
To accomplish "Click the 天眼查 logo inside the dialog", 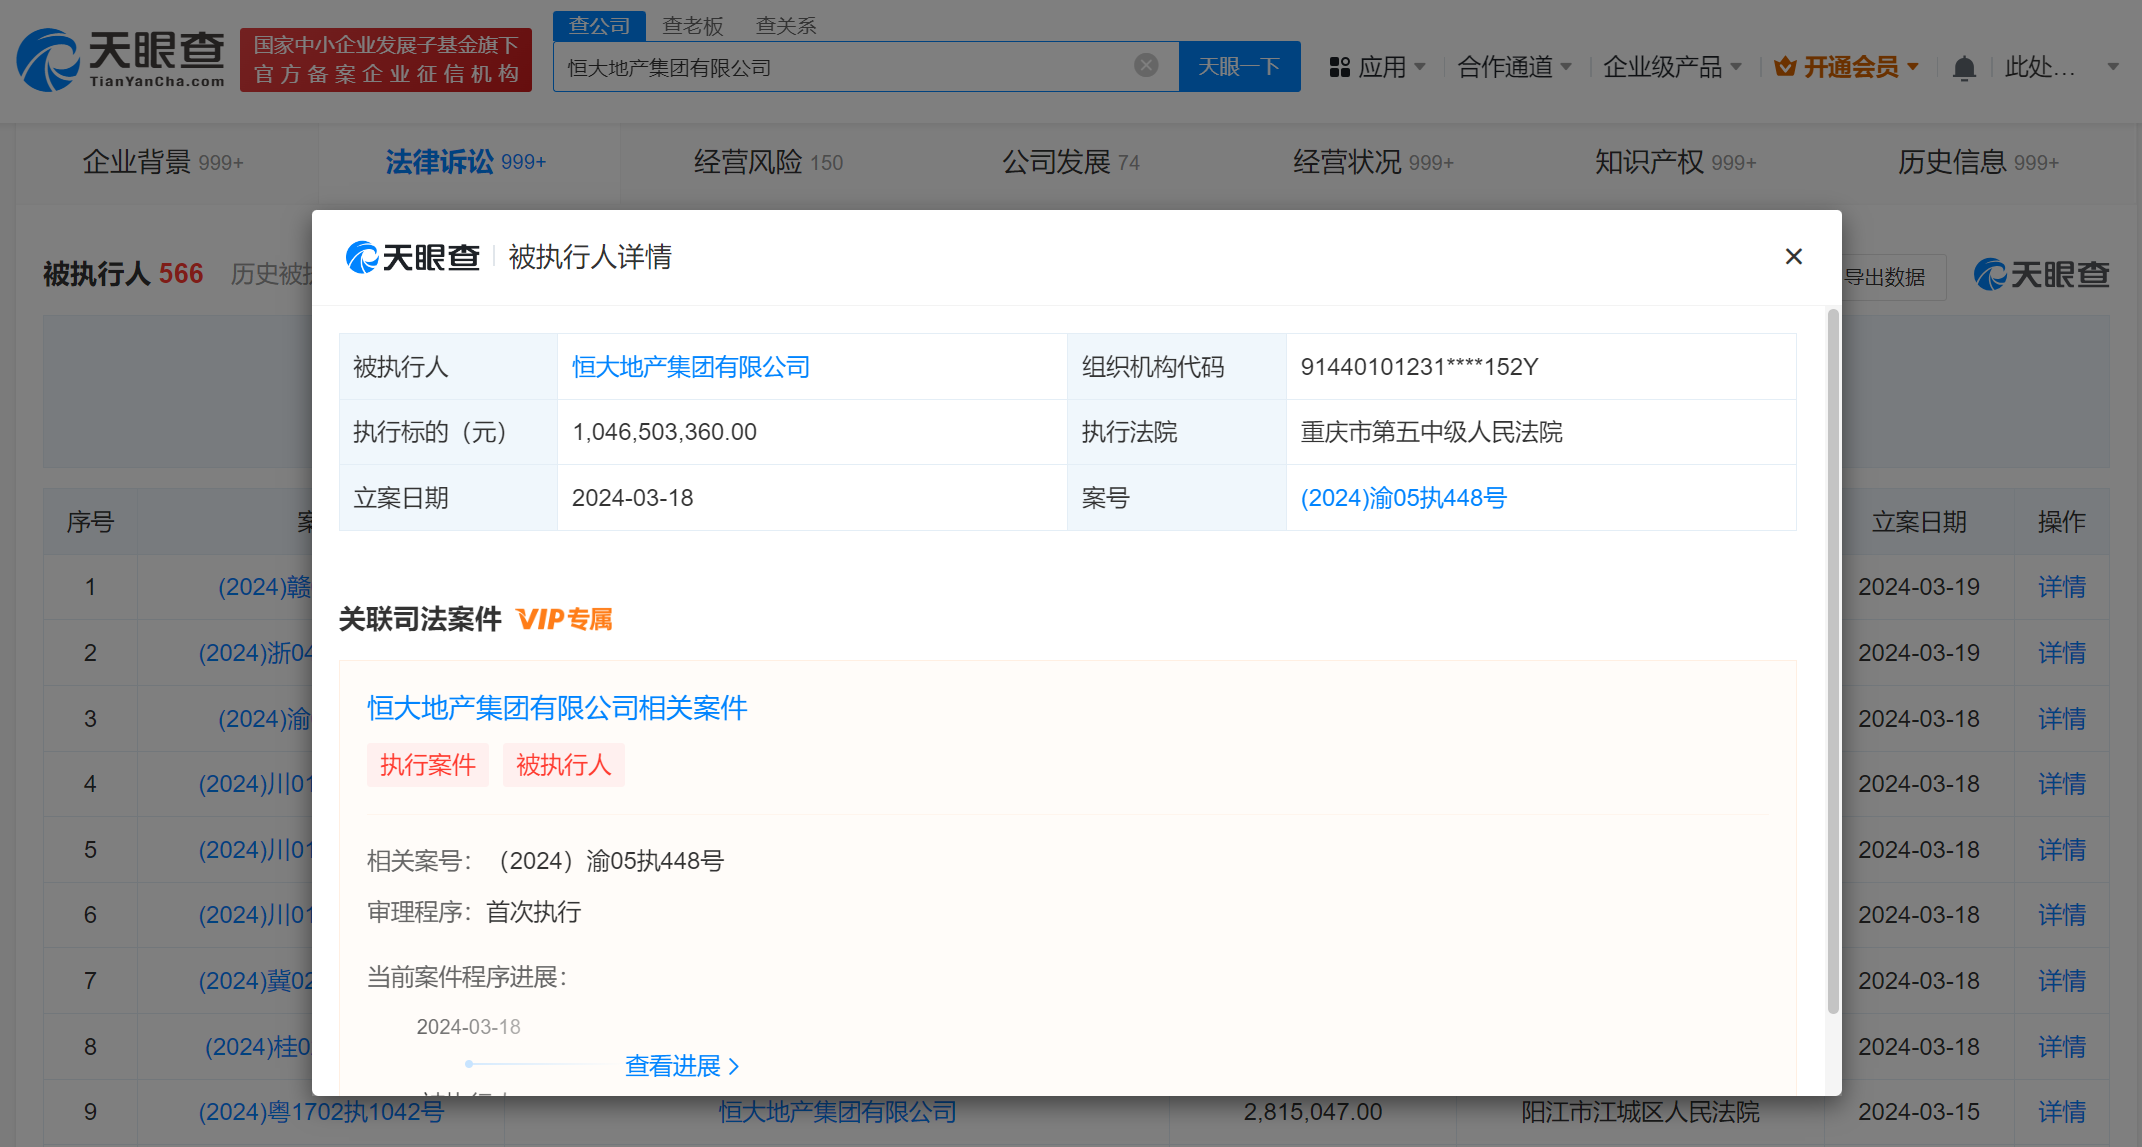I will pyautogui.click(x=412, y=257).
